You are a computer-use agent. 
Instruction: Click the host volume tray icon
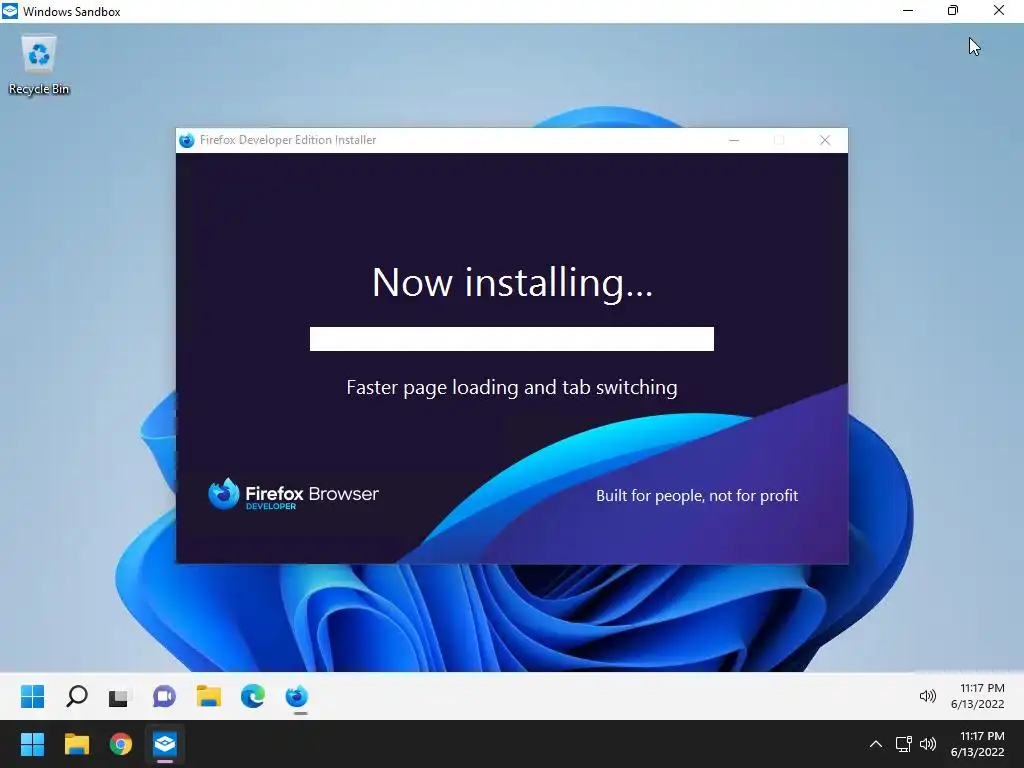coord(928,744)
